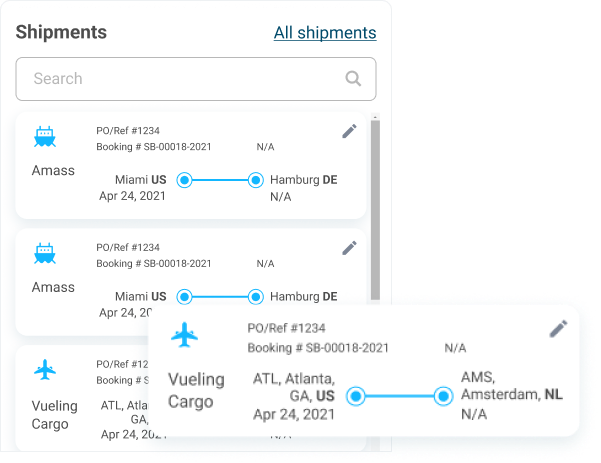The width and height of the screenshot is (601, 463).
Task: Click the Shipments panel heading
Action: 61,32
